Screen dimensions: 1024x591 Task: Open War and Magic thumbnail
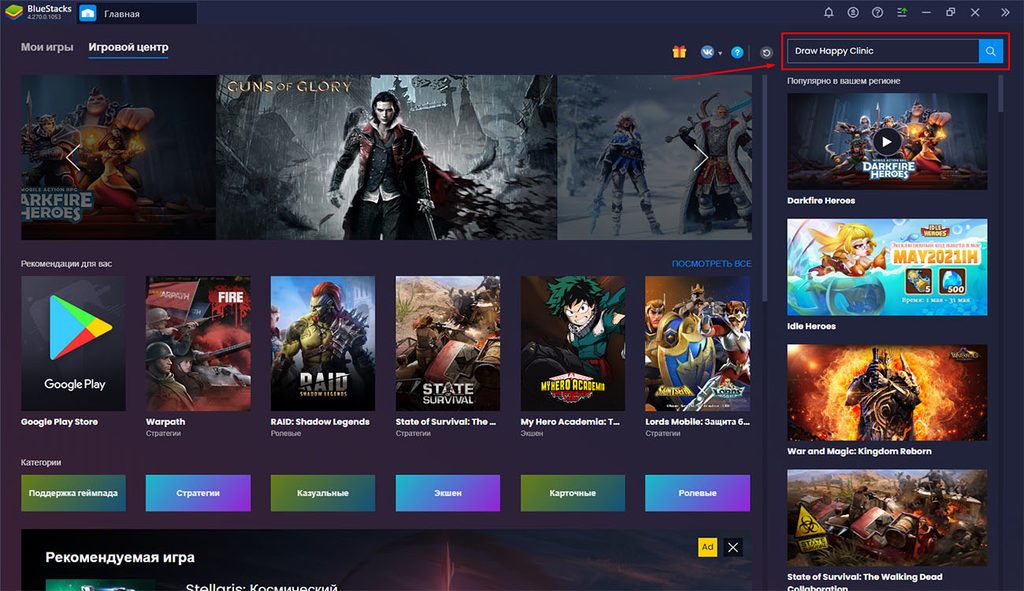click(887, 392)
